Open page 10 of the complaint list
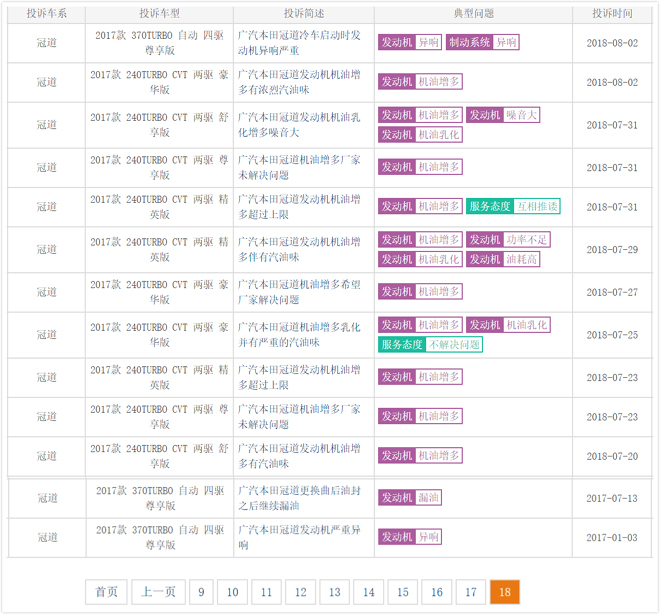The image size is (660, 615). [x=232, y=592]
